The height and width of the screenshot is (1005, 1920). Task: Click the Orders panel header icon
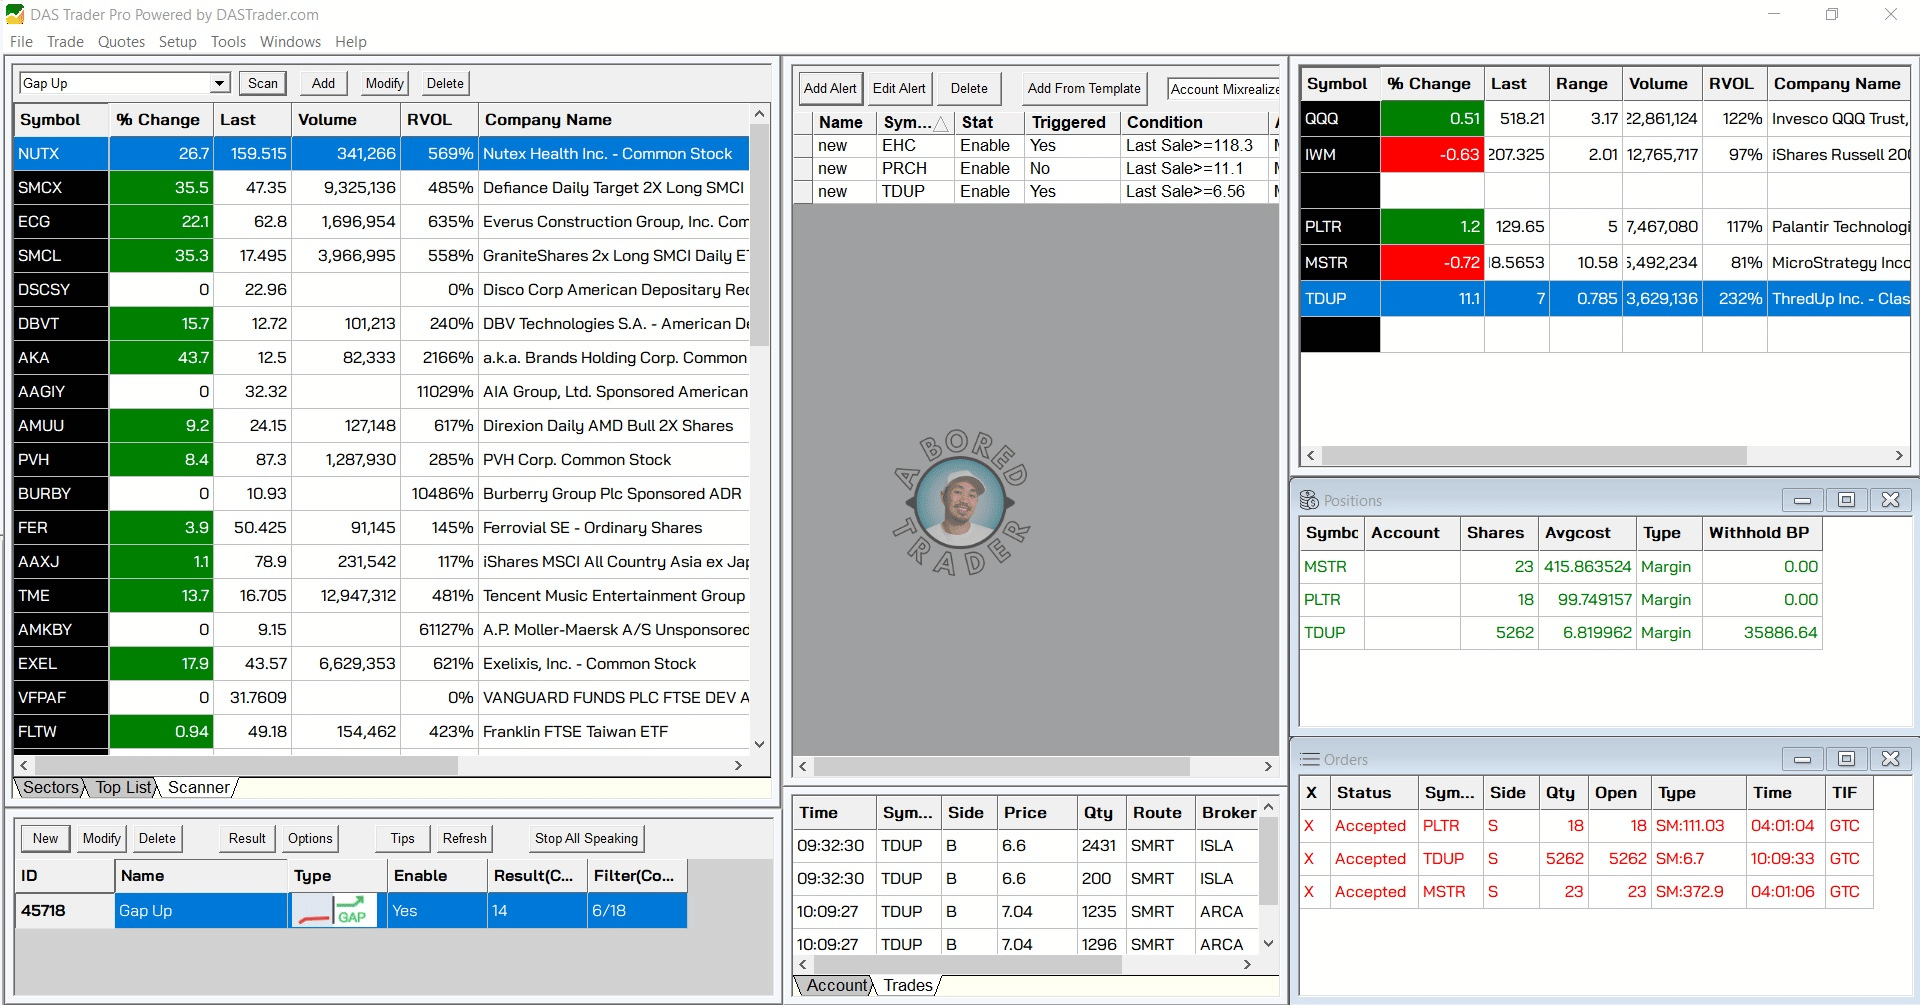(1308, 759)
